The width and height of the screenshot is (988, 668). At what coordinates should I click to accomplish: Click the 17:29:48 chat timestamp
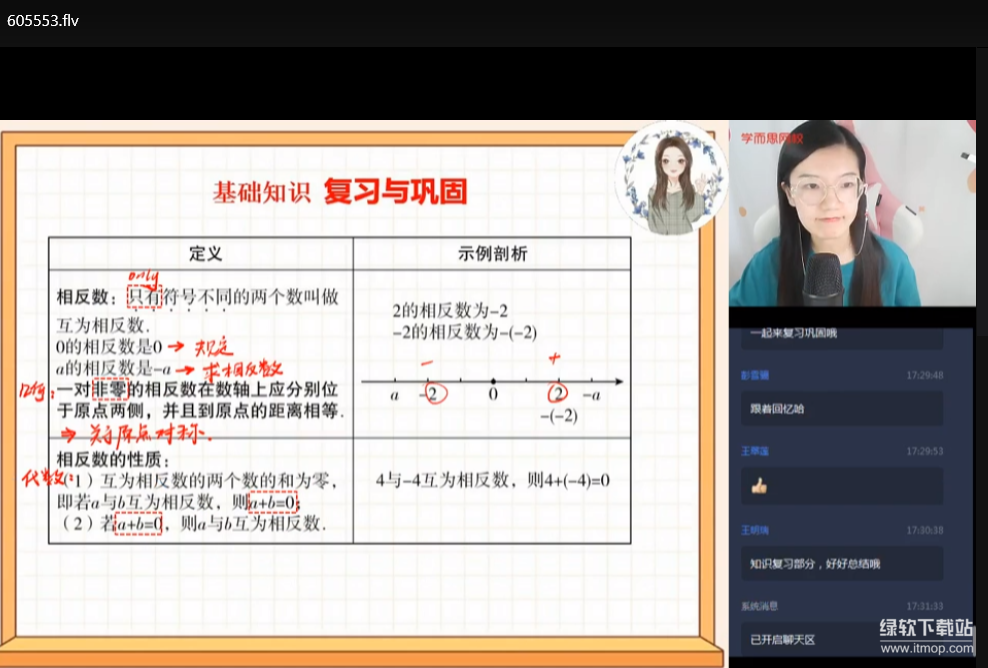point(924,375)
